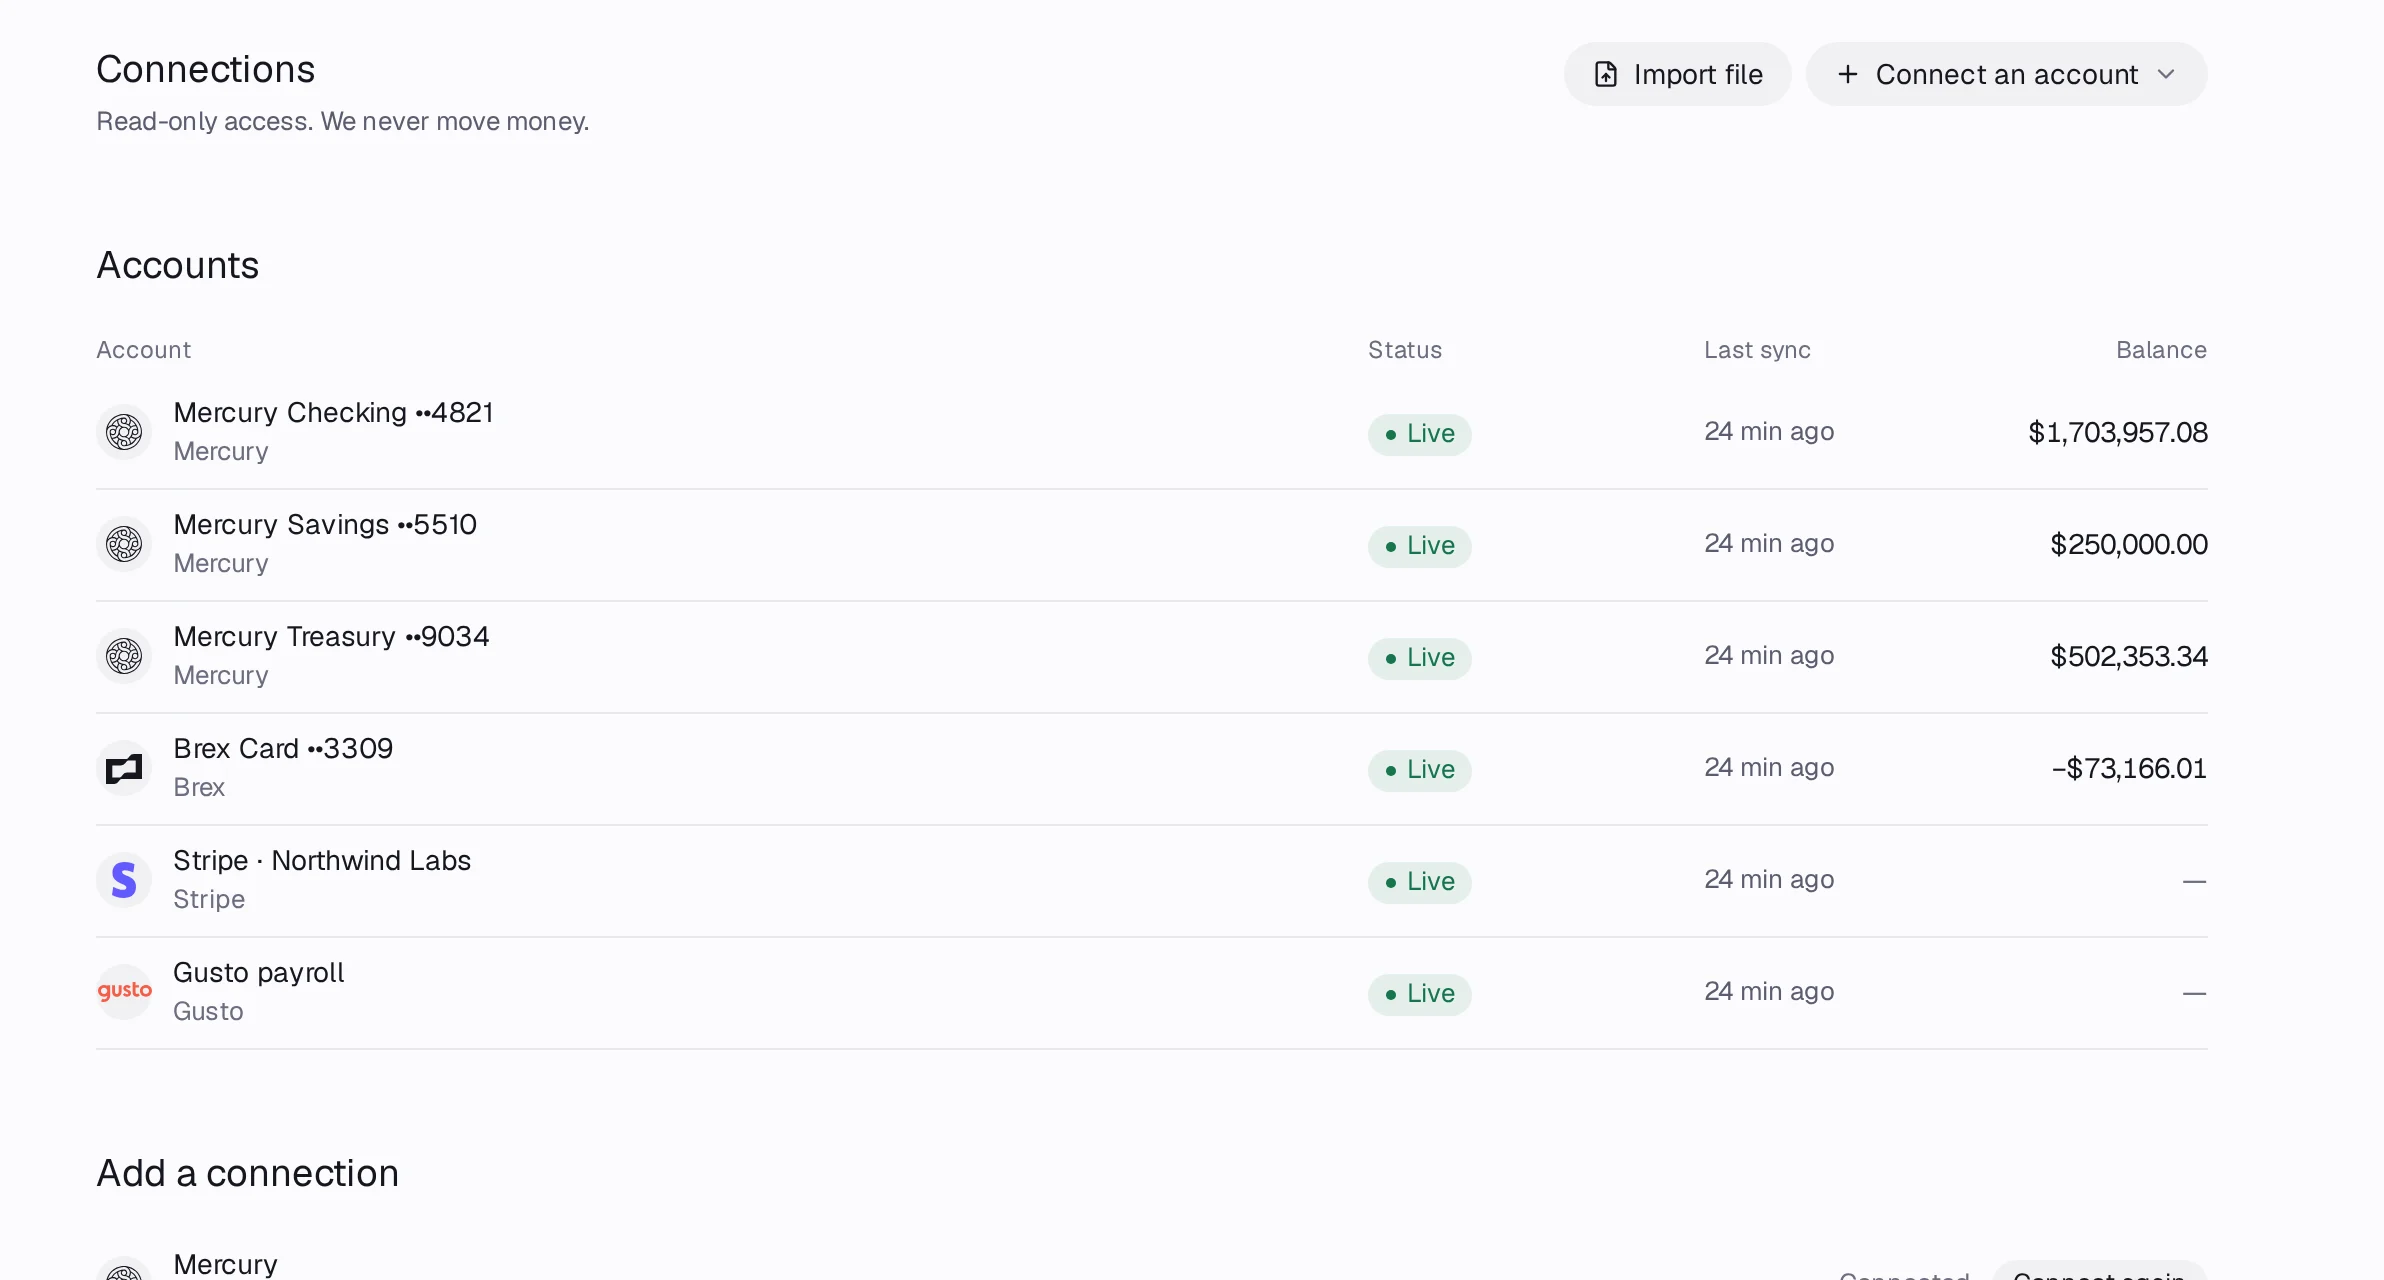Open the Stripe · Northwind Labs account name
The width and height of the screenshot is (2384, 1280).
click(x=322, y=861)
